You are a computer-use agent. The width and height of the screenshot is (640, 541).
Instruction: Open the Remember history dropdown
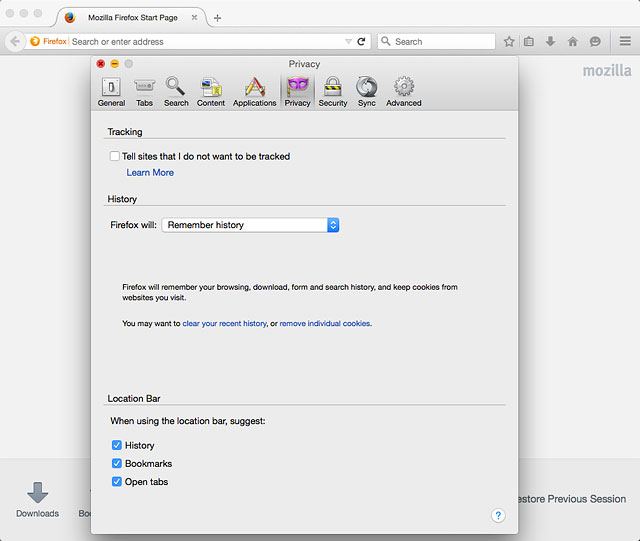click(250, 225)
